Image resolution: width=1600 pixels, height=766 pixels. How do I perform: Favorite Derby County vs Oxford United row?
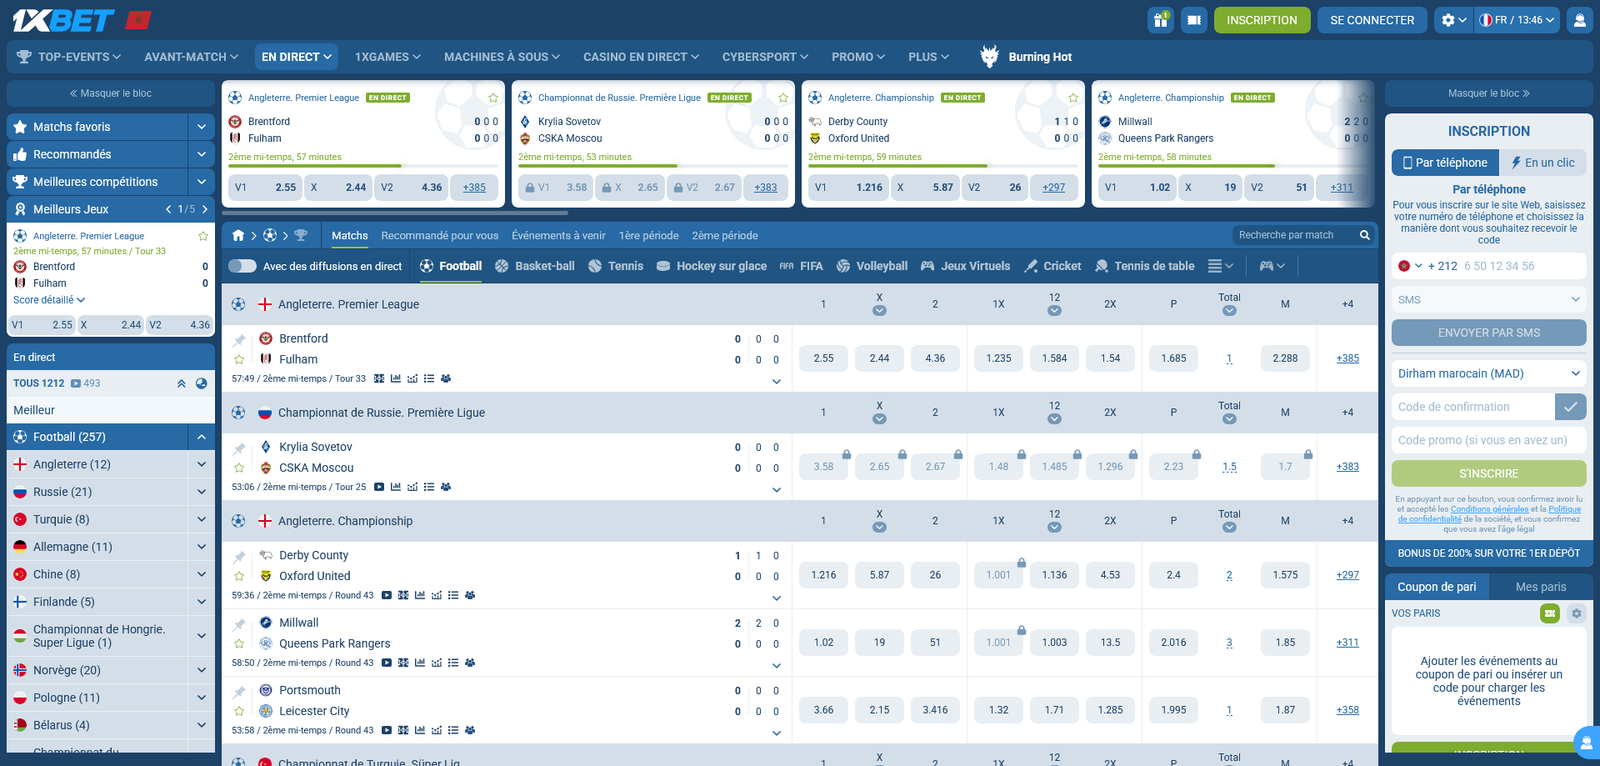point(239,576)
